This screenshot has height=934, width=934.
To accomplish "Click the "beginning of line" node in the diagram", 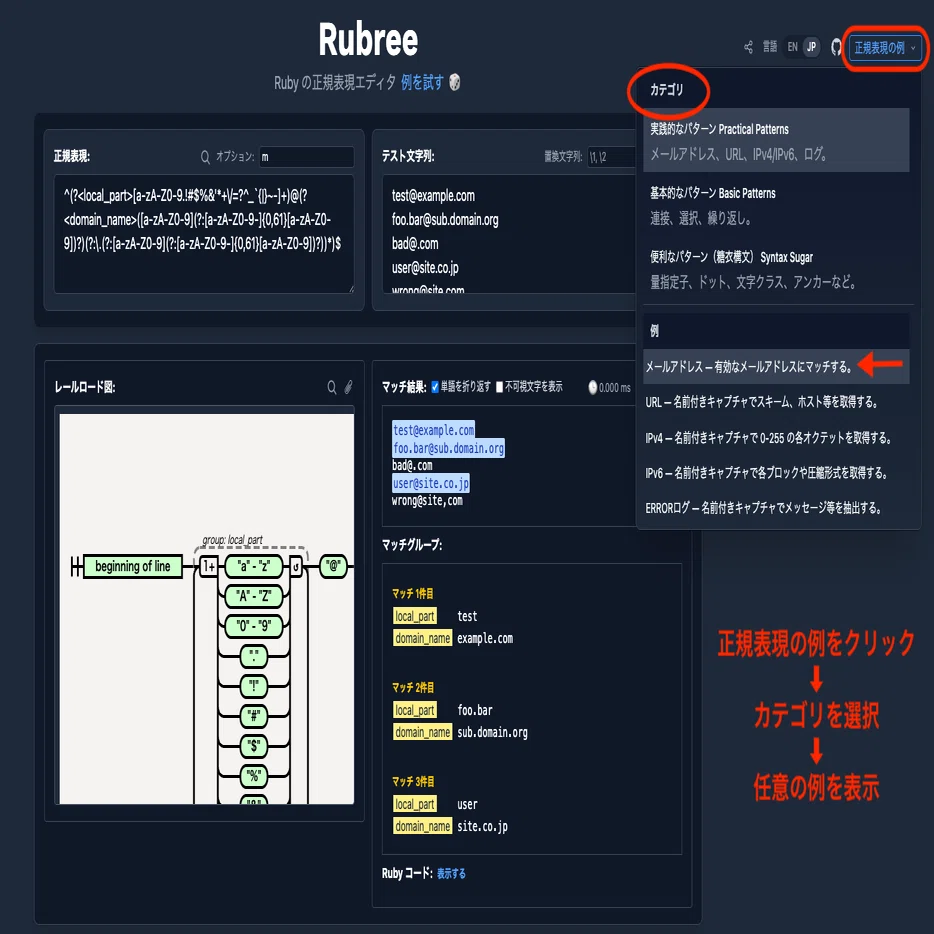I will [132, 566].
